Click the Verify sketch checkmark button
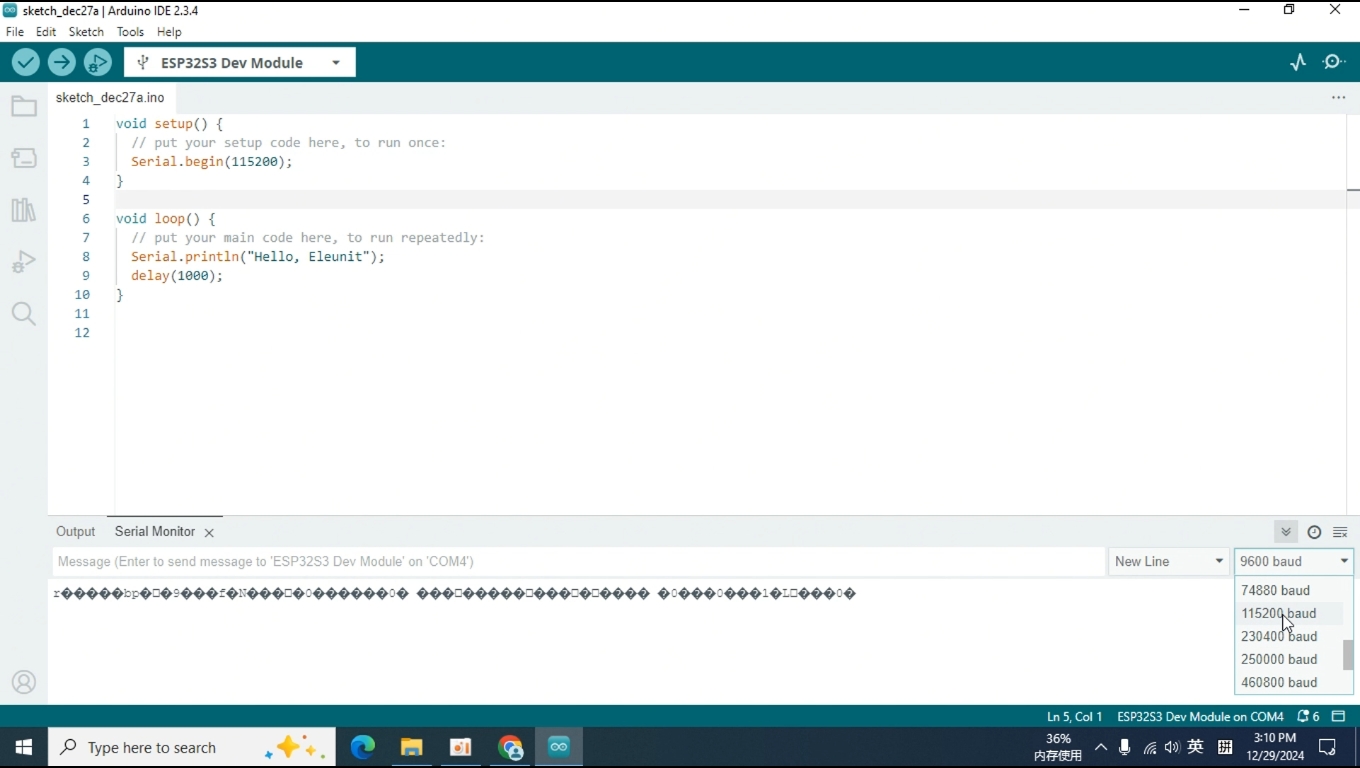Image resolution: width=1360 pixels, height=768 pixels. click(x=26, y=62)
